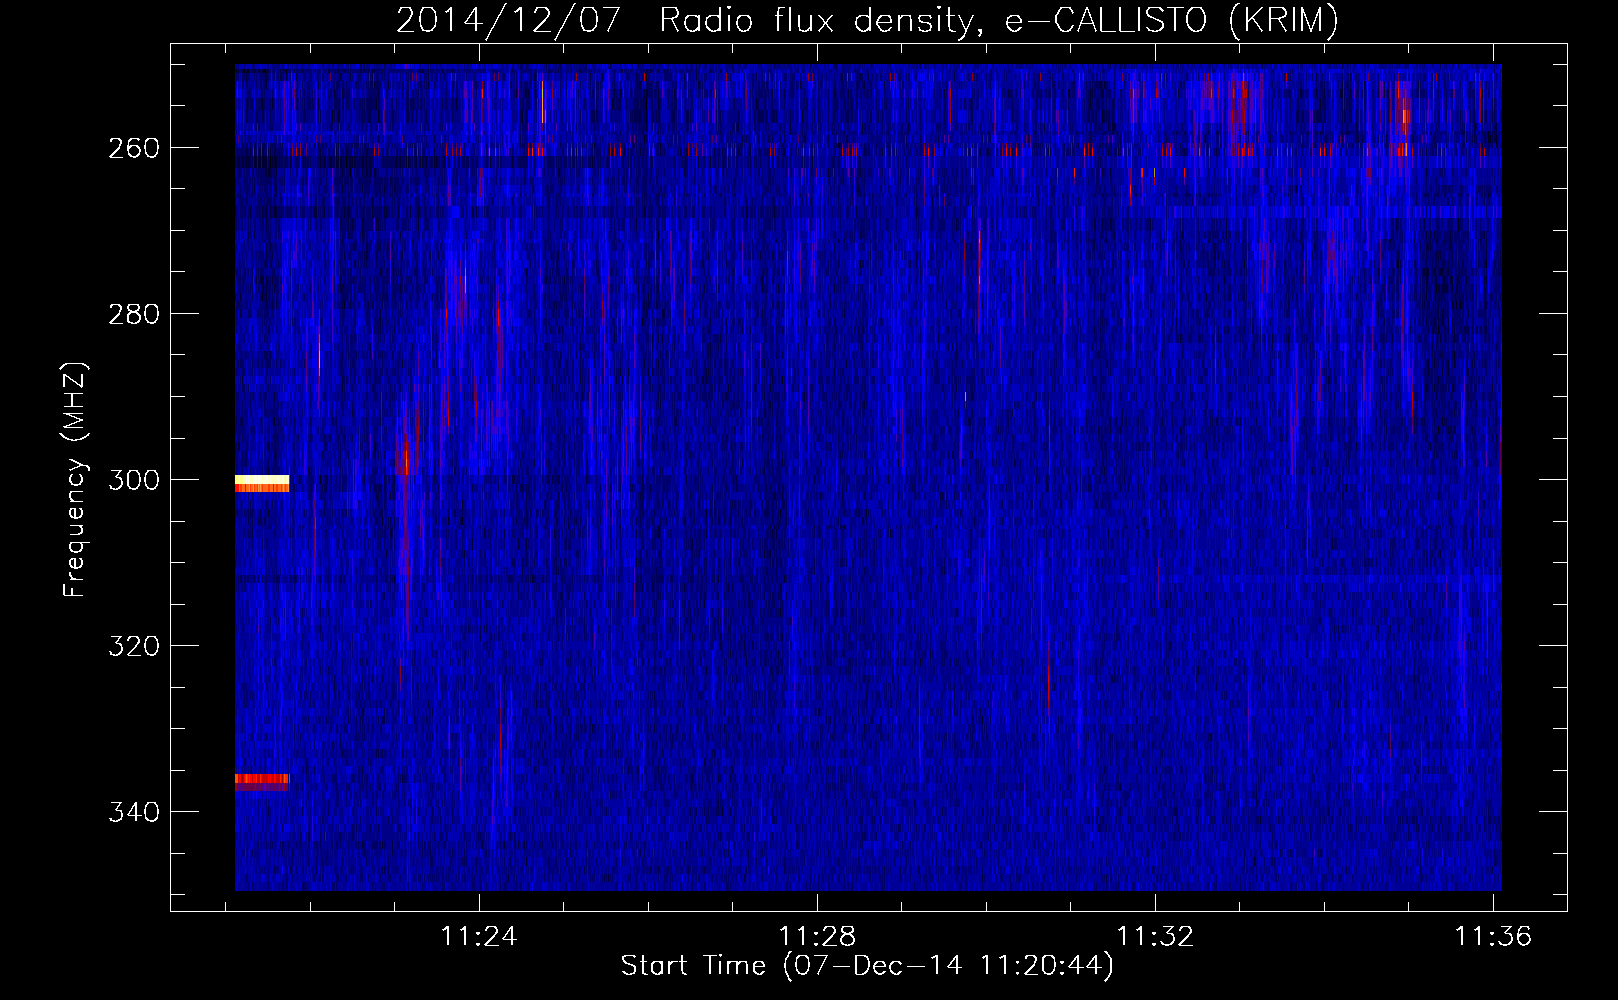Click the 11:36 time tick label
1618x1000 pixels.
coord(1493,937)
